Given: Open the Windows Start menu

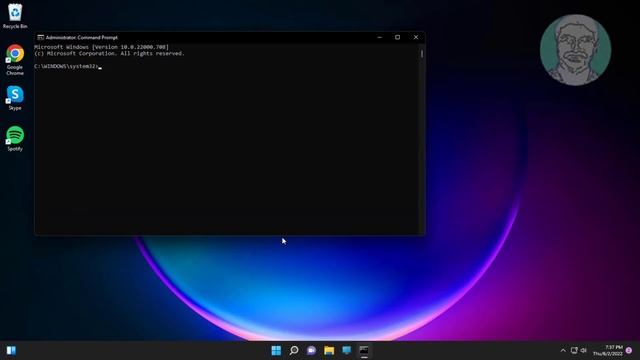Looking at the screenshot, I should 276,350.
